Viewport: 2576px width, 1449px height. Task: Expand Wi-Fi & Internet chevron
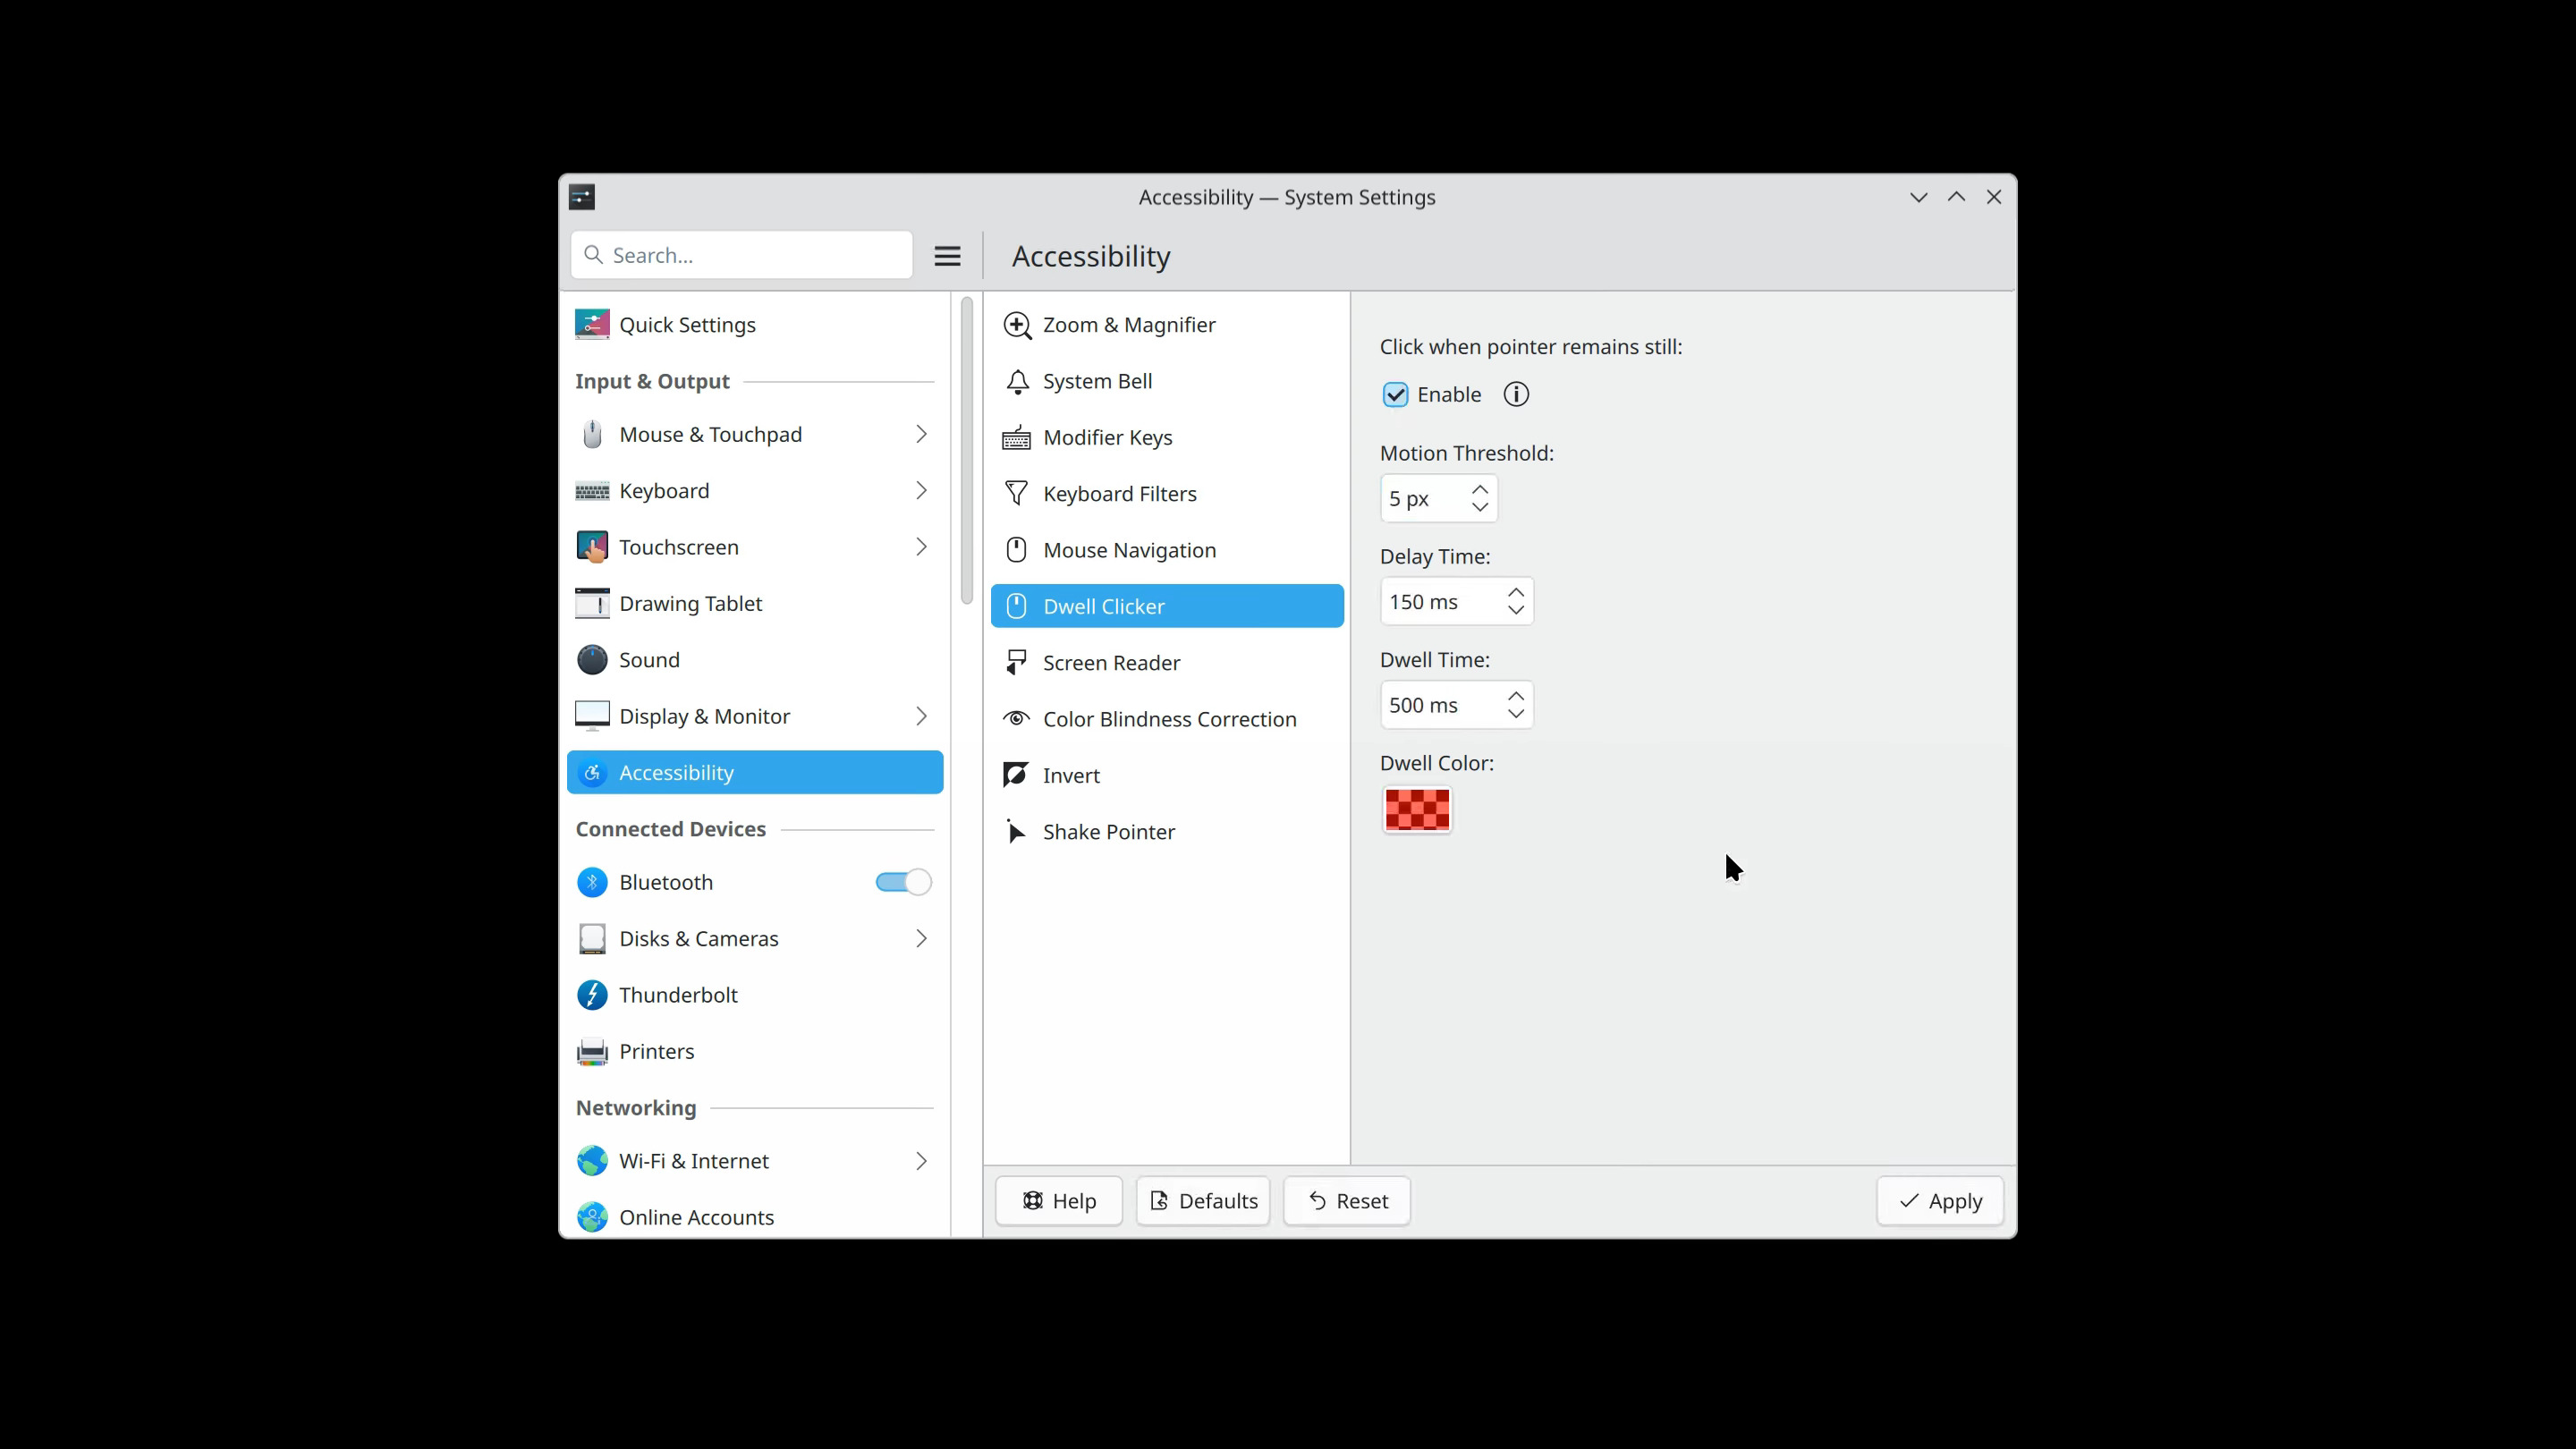921,1161
